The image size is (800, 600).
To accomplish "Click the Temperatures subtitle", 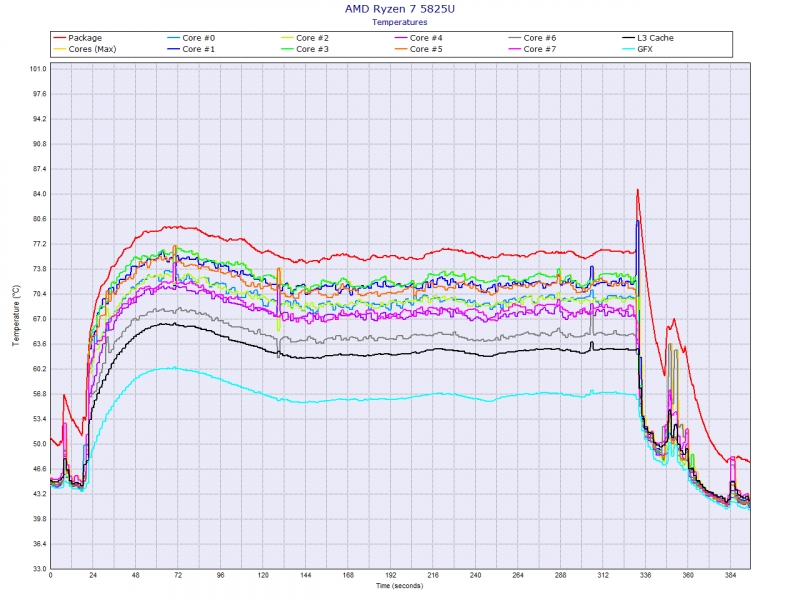I will 399,21.
